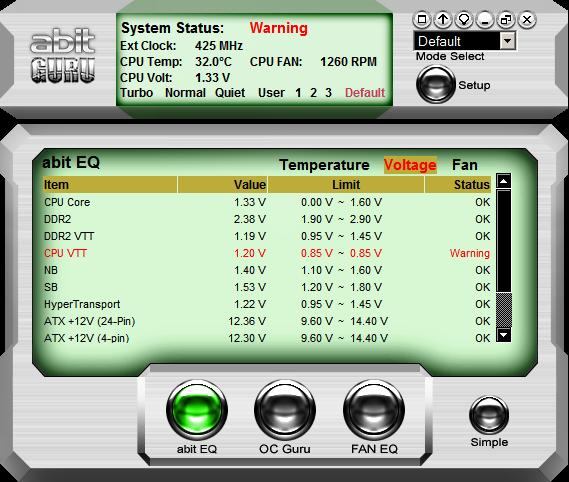Click the Item column header
Image resolution: width=569 pixels, height=482 pixels.
110,184
